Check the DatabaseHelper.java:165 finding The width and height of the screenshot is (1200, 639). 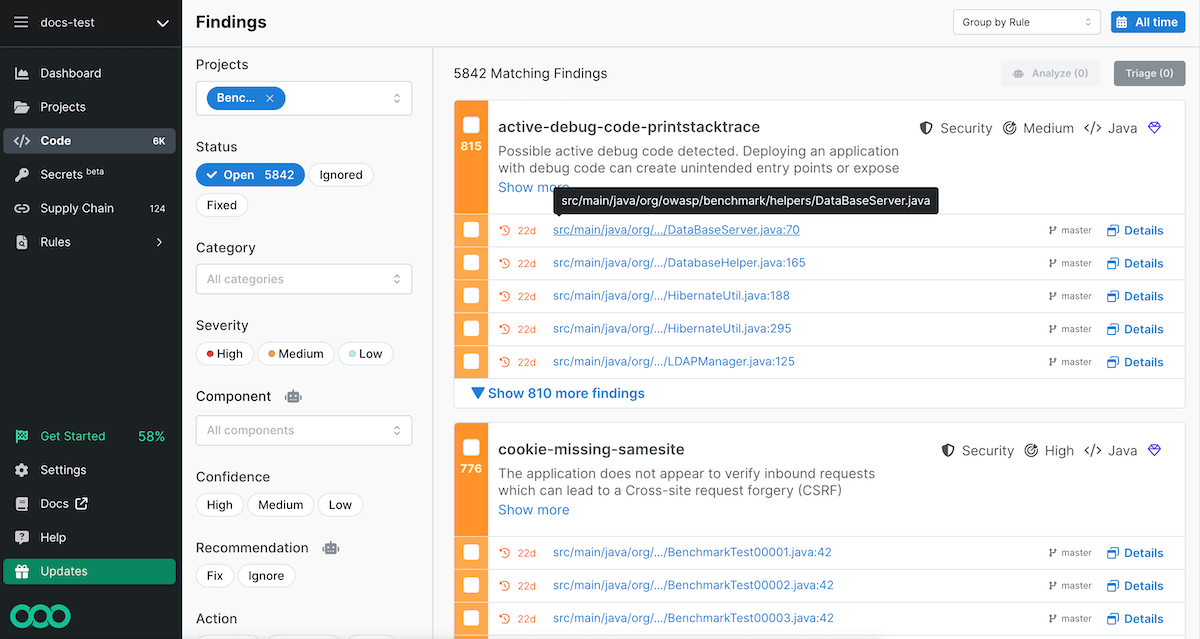471,263
